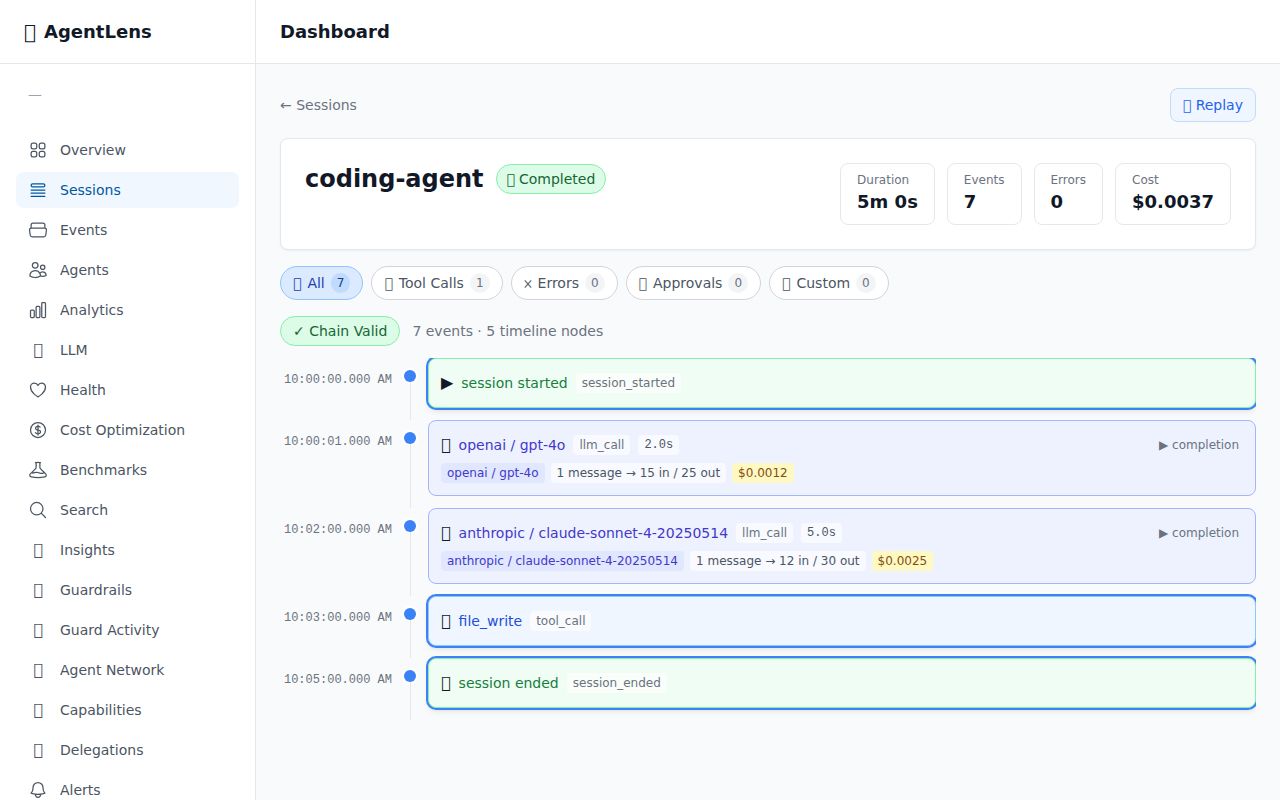Click timeline dot at 10:00:00.000 AM
Screen dimensions: 1280x800
pos(410,376)
